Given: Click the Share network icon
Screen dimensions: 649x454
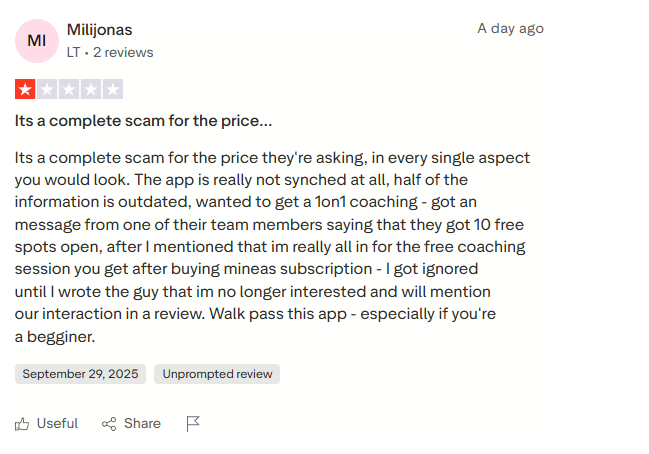Looking at the screenshot, I should click(109, 424).
